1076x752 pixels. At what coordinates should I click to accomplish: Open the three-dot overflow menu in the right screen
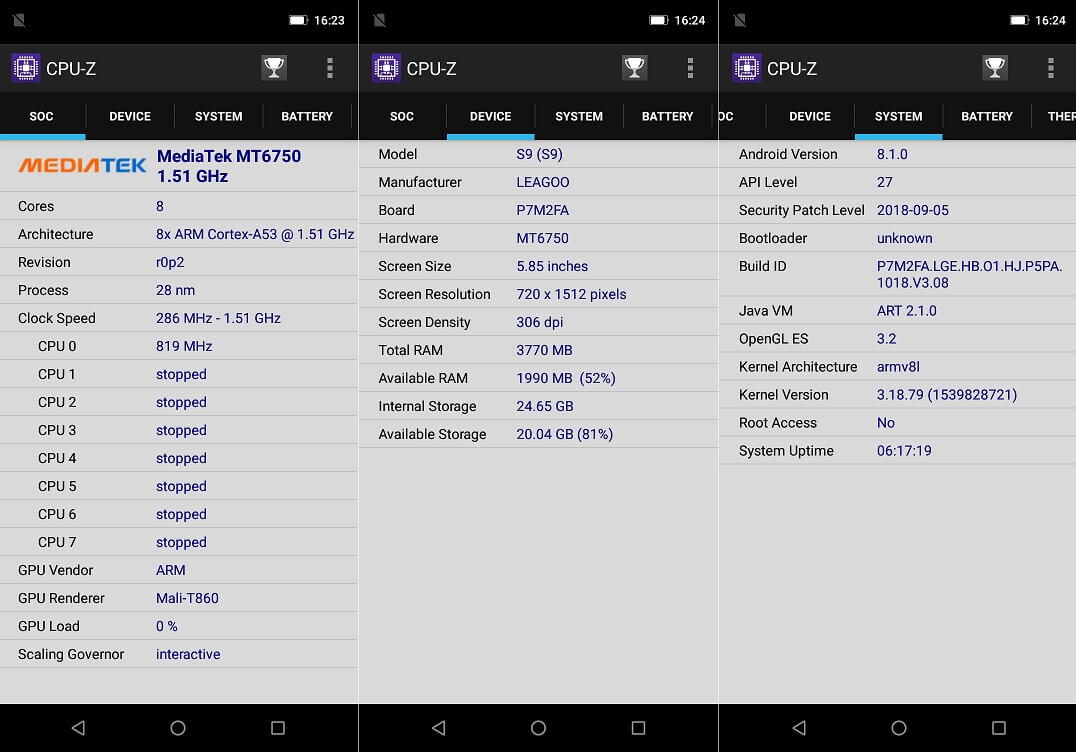tap(1051, 68)
